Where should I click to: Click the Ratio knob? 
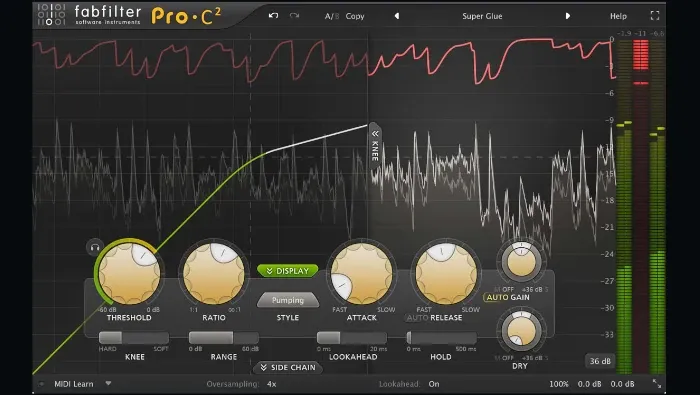(x=214, y=273)
